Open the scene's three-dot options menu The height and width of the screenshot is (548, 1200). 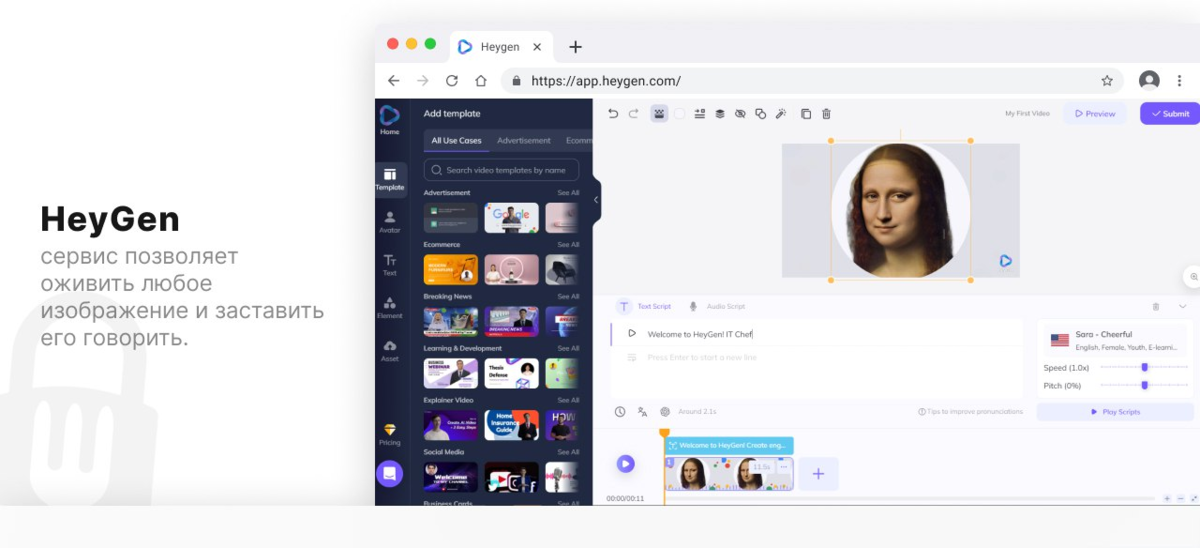click(783, 467)
